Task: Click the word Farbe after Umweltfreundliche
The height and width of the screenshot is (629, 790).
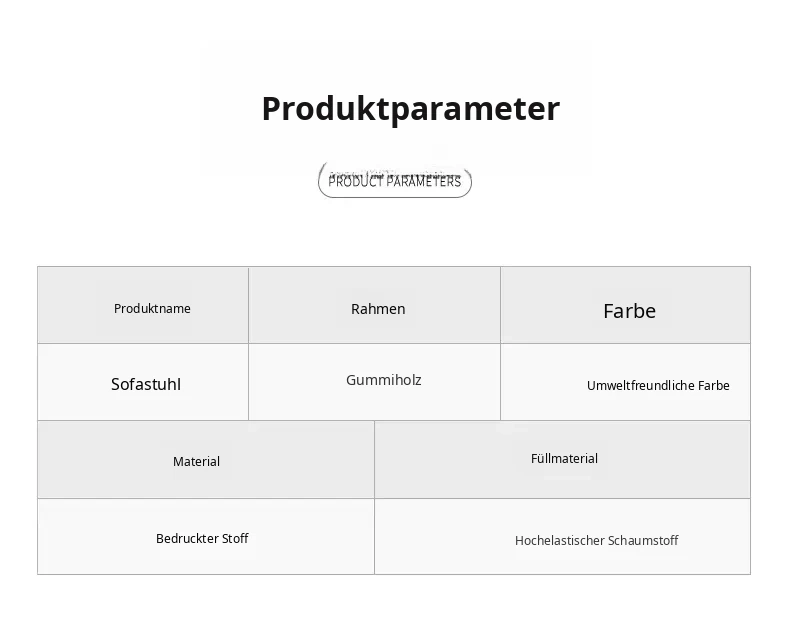Action: (x=714, y=386)
